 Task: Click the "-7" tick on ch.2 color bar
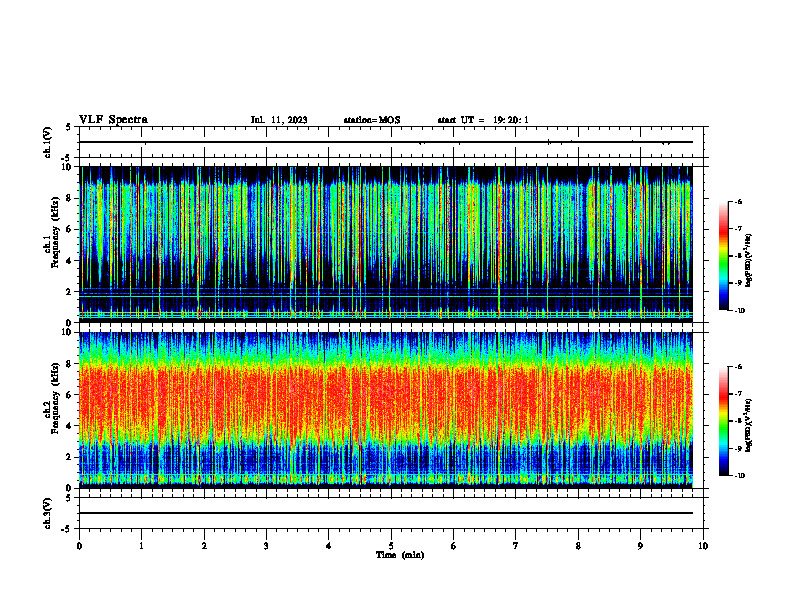tap(738, 394)
